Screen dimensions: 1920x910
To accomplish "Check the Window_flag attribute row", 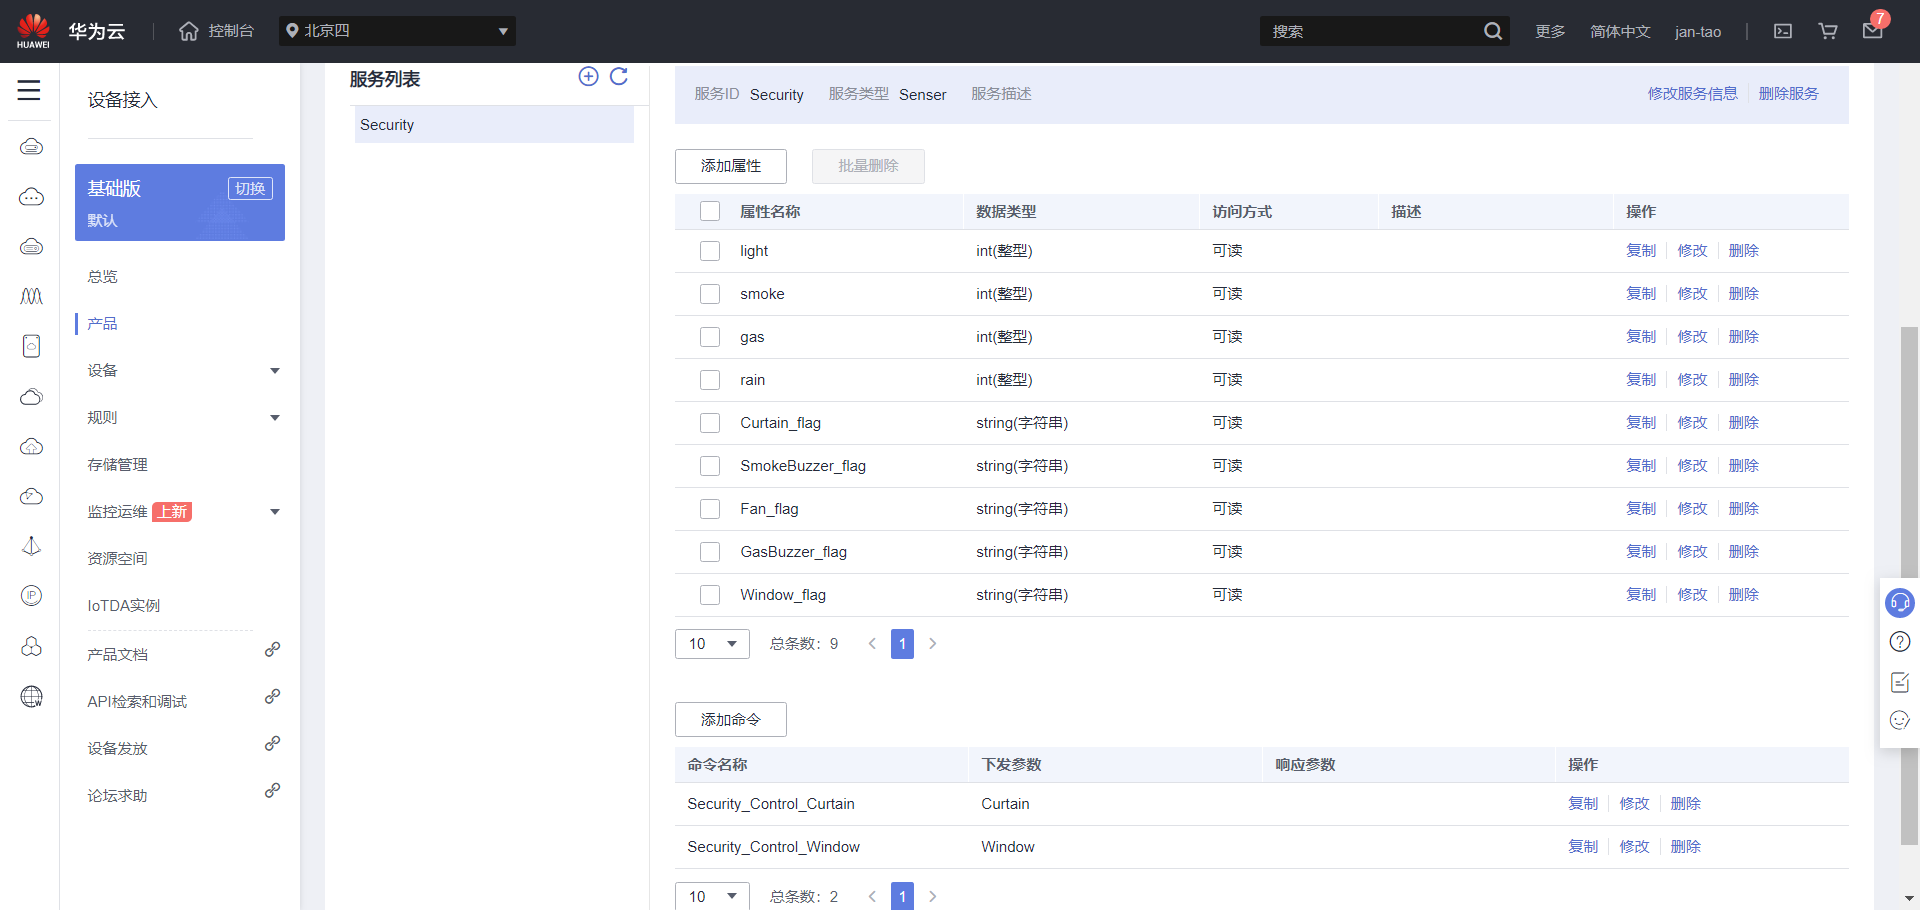I will (x=710, y=595).
